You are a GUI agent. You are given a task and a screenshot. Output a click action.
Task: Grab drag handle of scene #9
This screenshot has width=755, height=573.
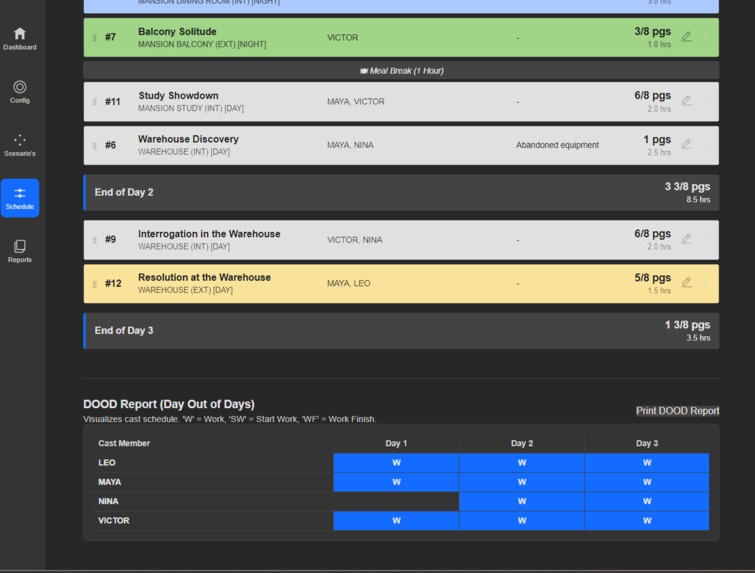[95, 240]
